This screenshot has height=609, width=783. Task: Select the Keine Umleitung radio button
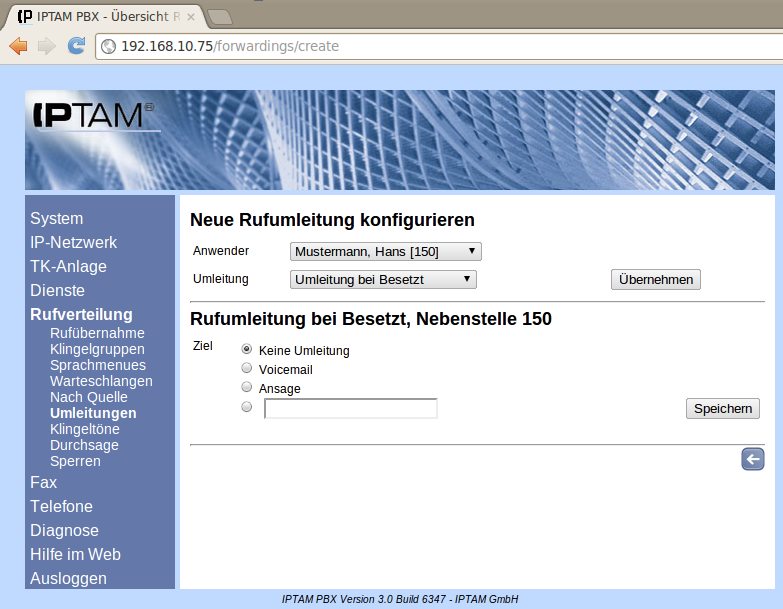click(246, 350)
